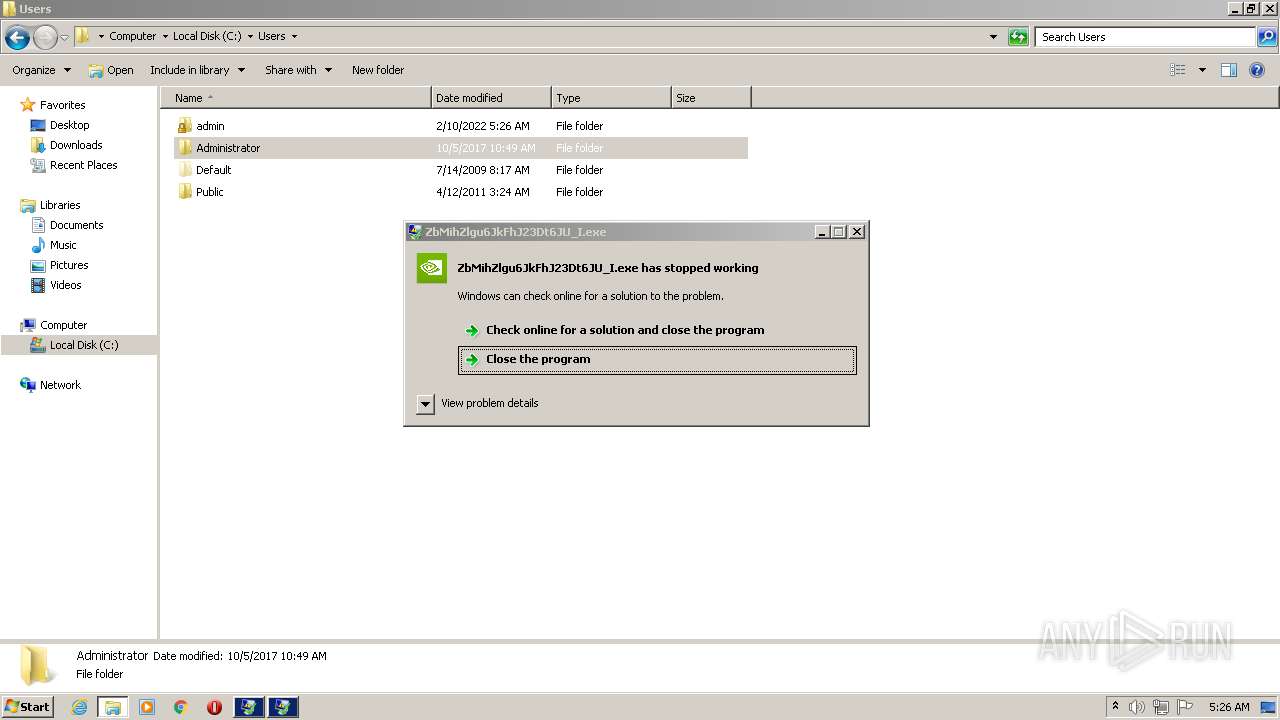
Task: Open Favorites in navigation pane
Action: (62, 105)
